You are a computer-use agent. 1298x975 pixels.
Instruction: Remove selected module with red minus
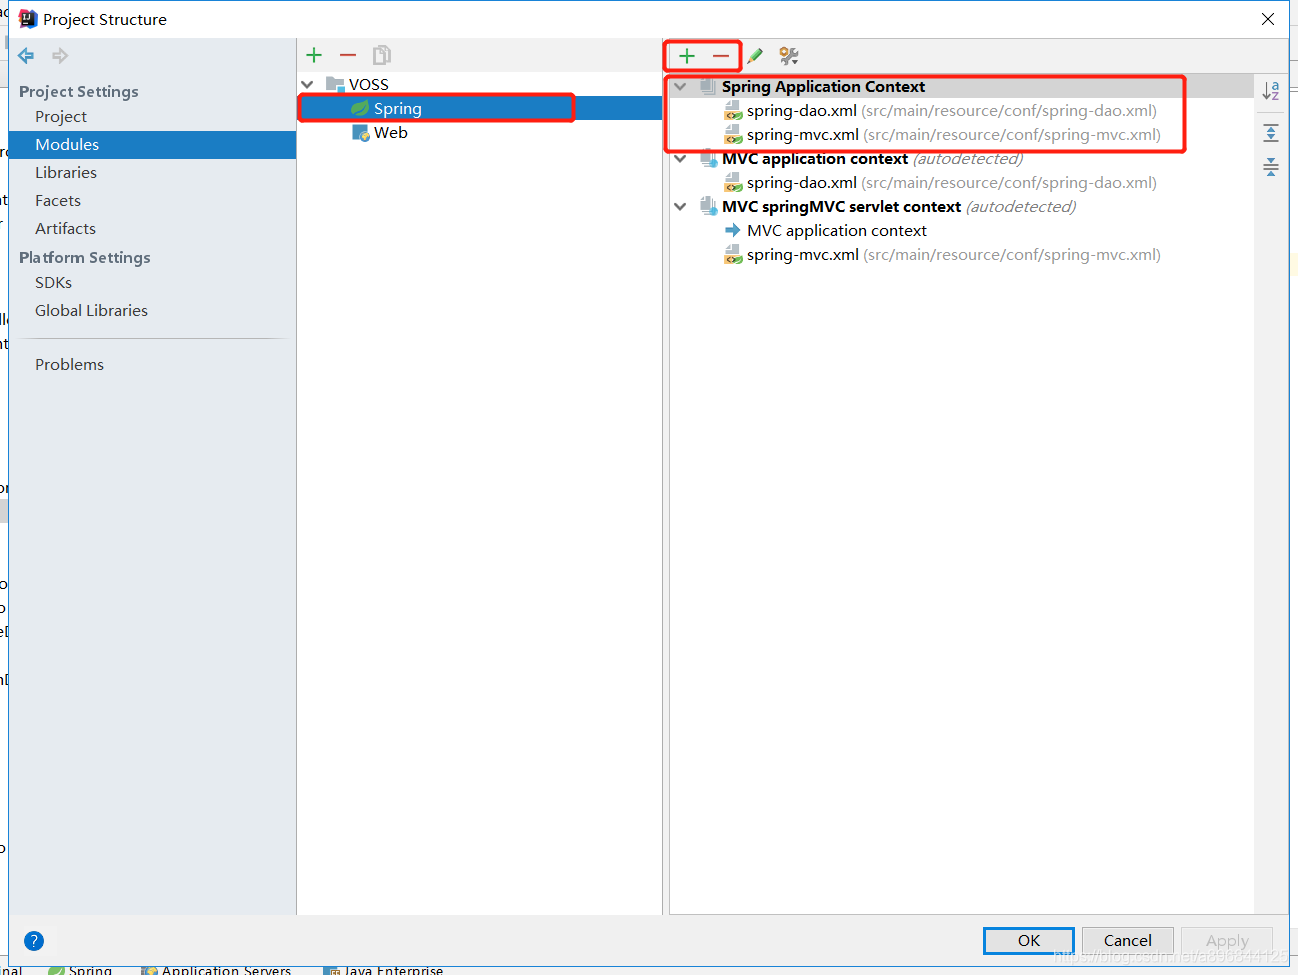click(348, 55)
